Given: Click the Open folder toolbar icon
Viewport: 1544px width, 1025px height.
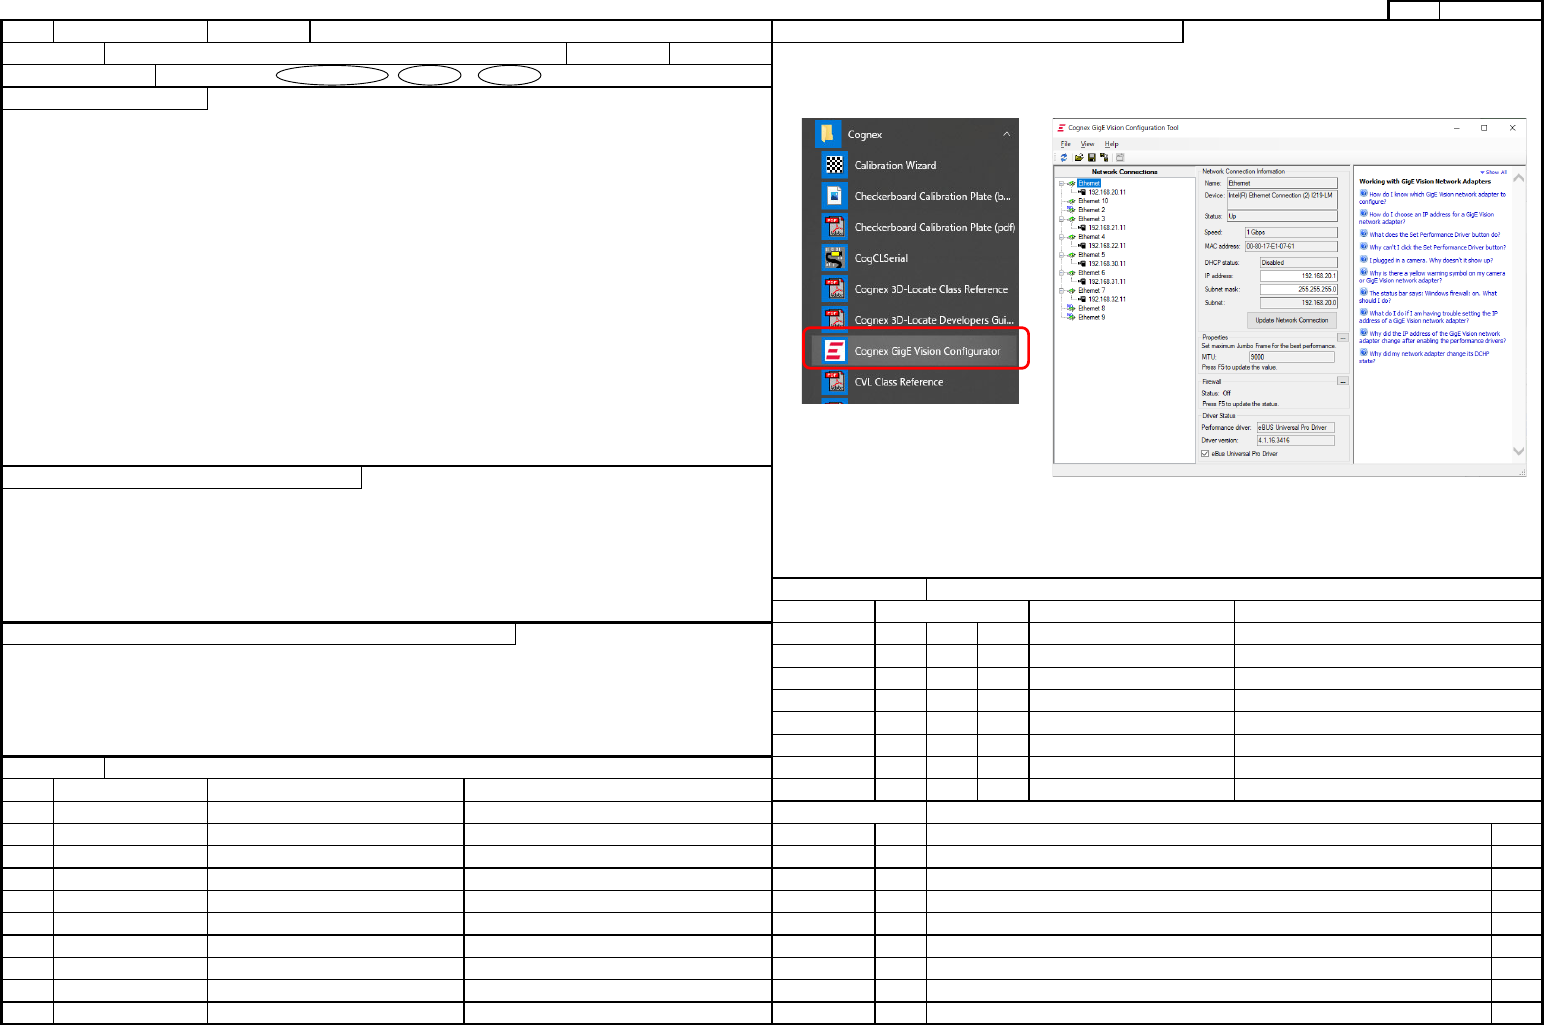Looking at the screenshot, I should [x=1079, y=157].
